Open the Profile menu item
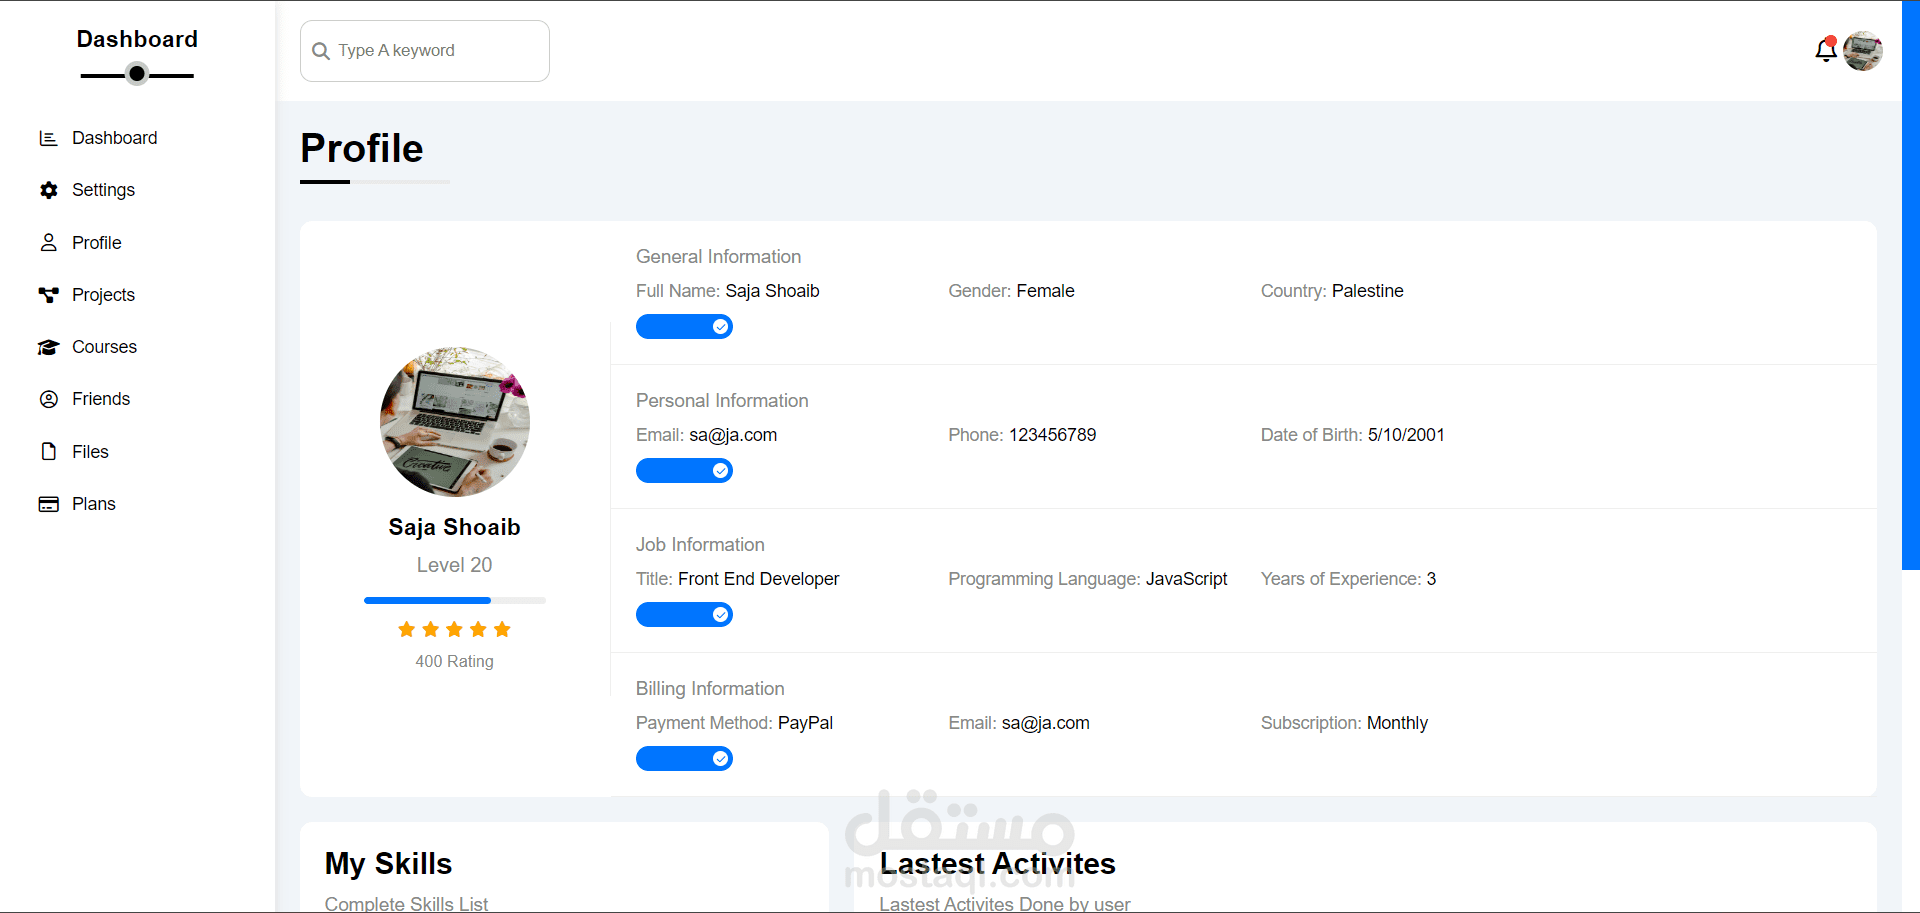 tap(96, 243)
